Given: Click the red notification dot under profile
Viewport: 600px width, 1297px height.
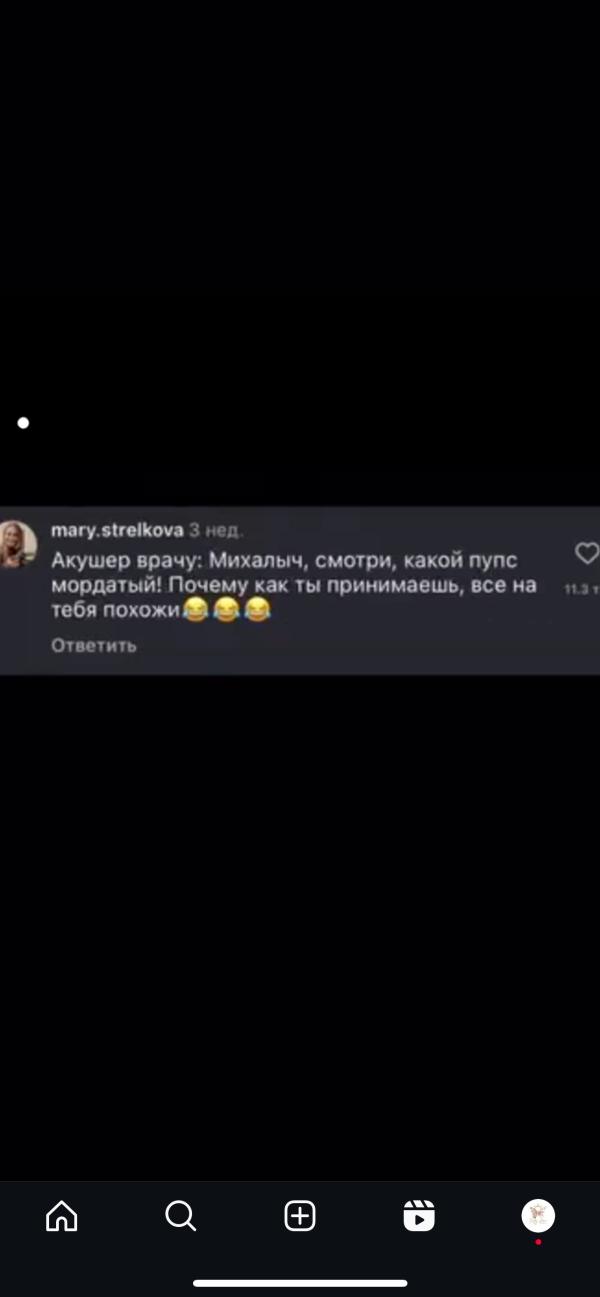Looking at the screenshot, I should 538,1242.
